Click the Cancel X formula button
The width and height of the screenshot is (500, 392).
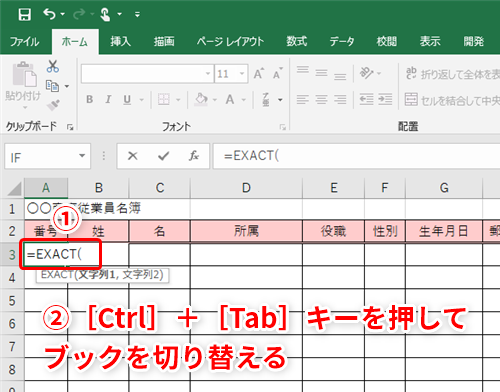133,156
